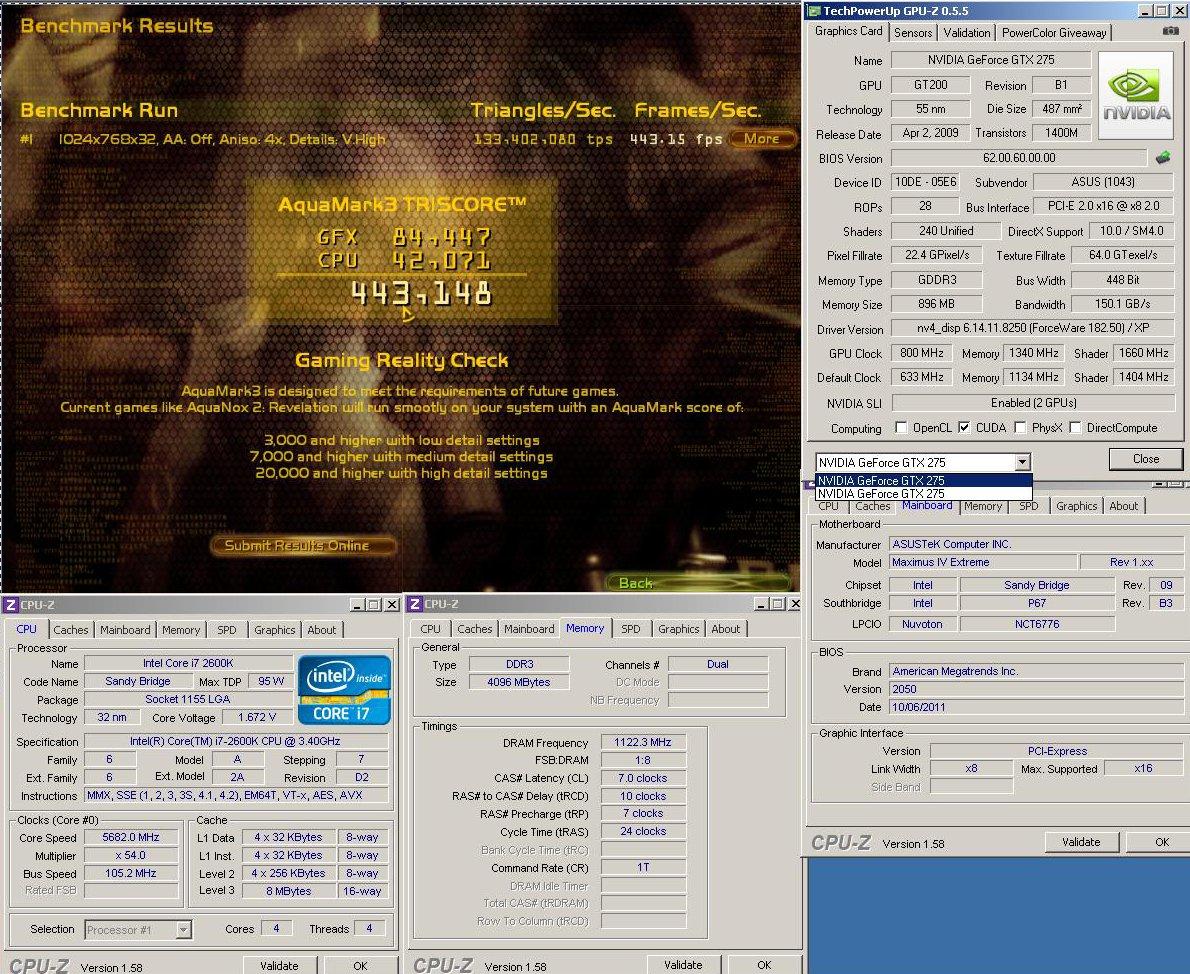
Task: Click the GPU-Z title bar app icon
Action: tap(814, 11)
